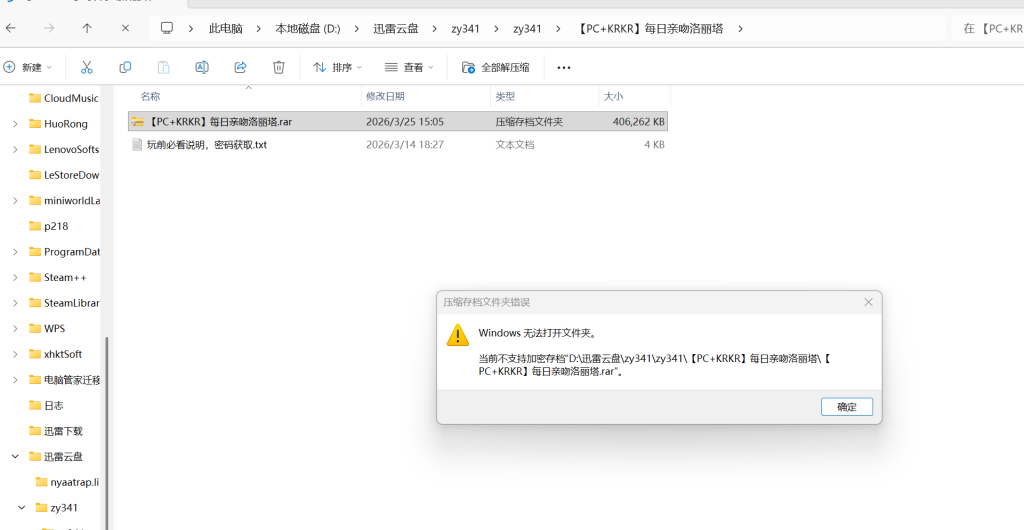Click the CloudMusic folder icon
1024x530 pixels.
coord(35,99)
